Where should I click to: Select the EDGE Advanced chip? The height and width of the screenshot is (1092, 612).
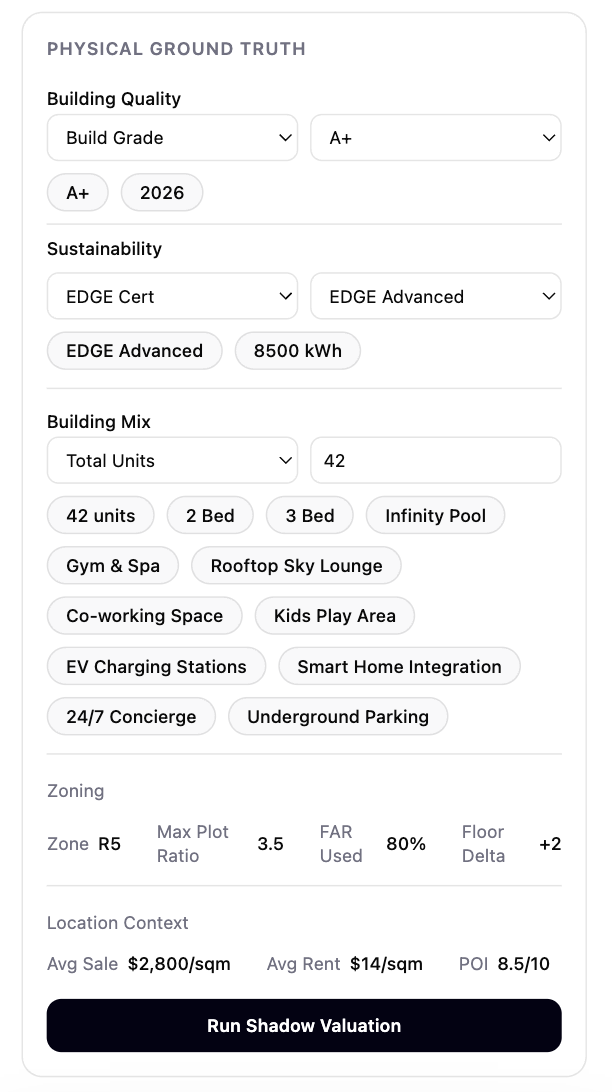tap(134, 351)
